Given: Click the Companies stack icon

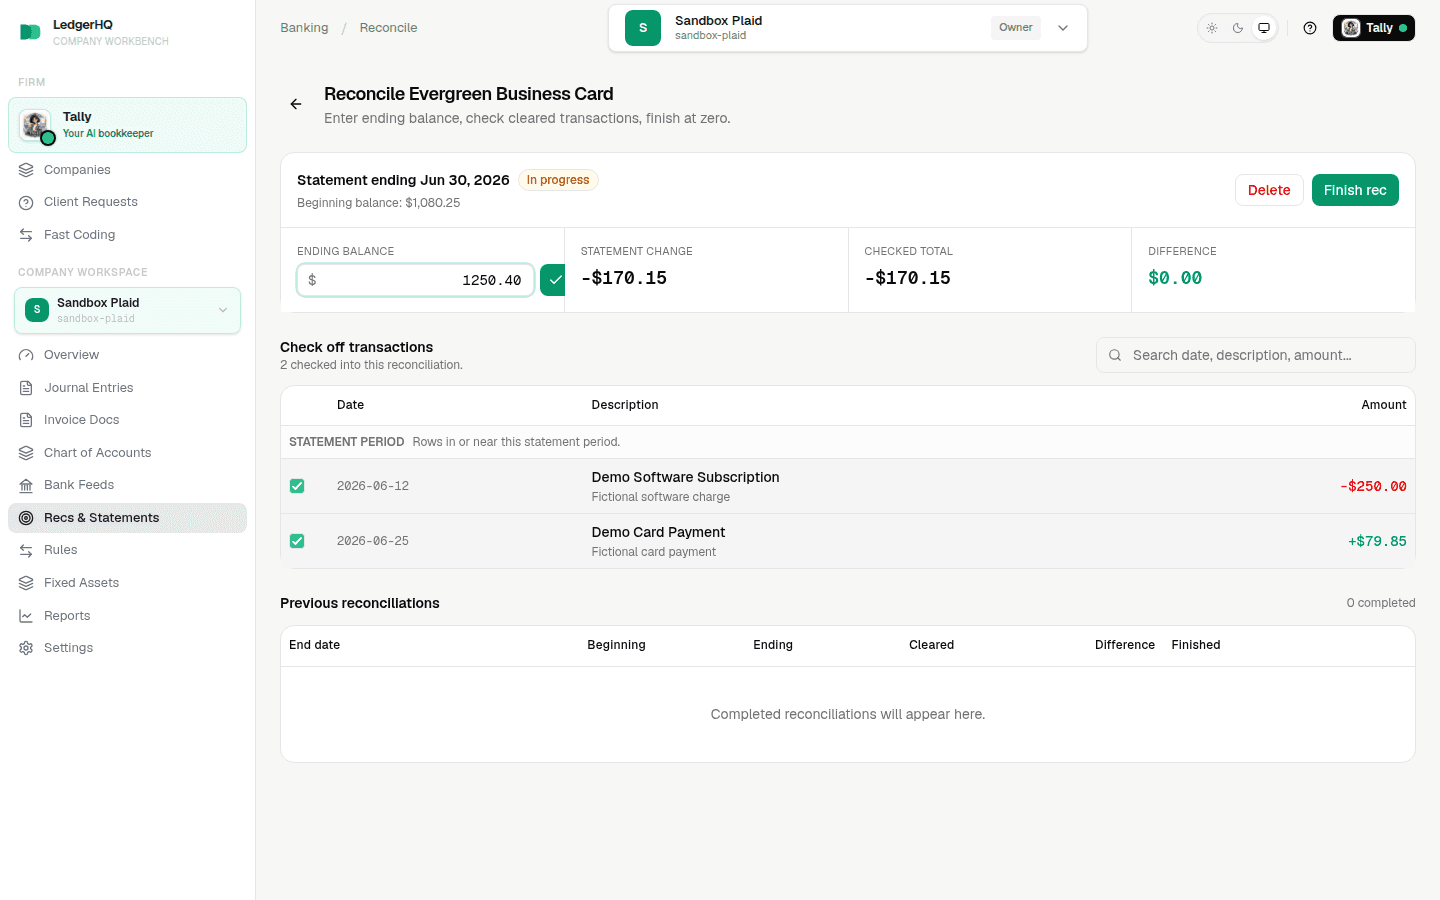Looking at the screenshot, I should click(26, 170).
